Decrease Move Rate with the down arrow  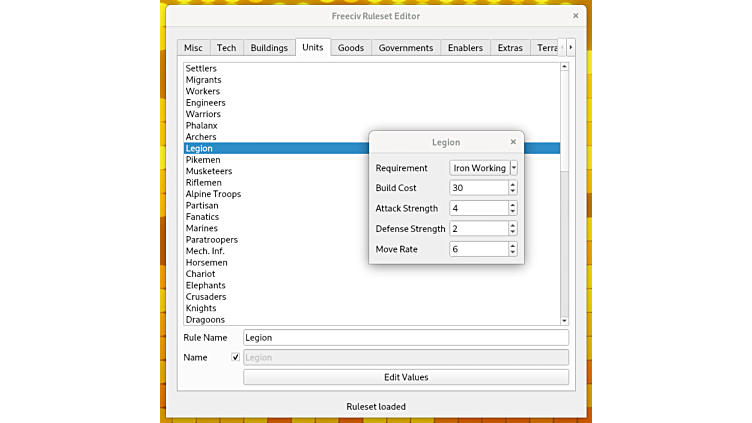click(513, 252)
